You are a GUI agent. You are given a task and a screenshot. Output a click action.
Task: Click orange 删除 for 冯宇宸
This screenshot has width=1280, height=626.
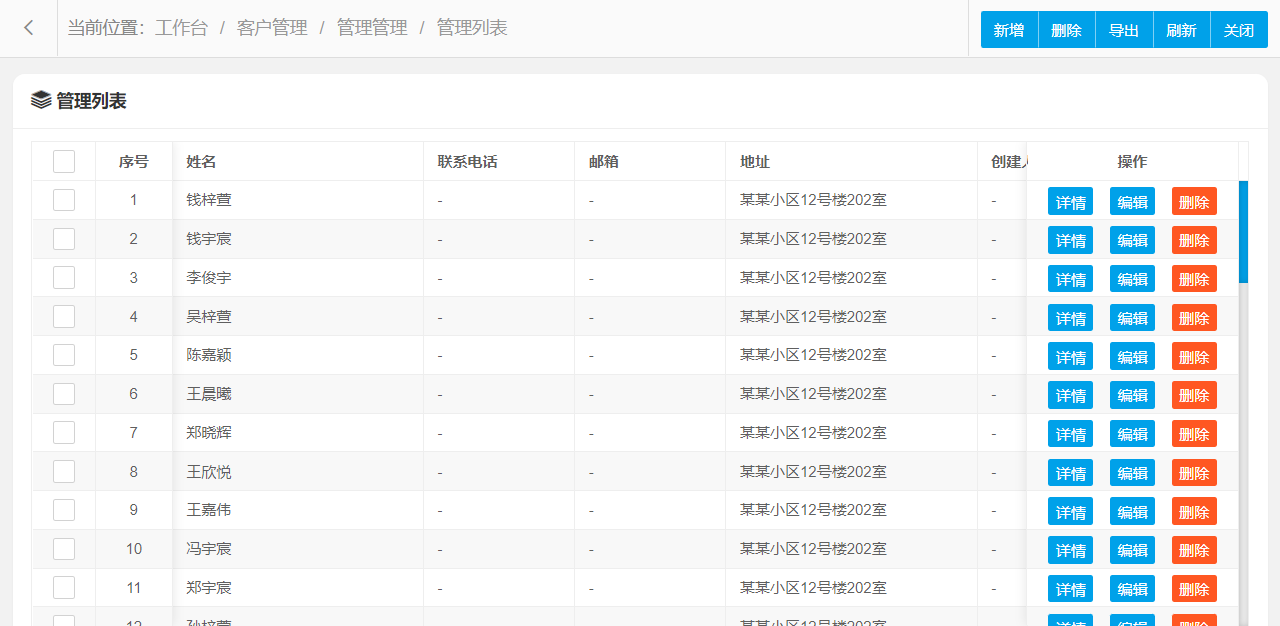click(x=1194, y=550)
